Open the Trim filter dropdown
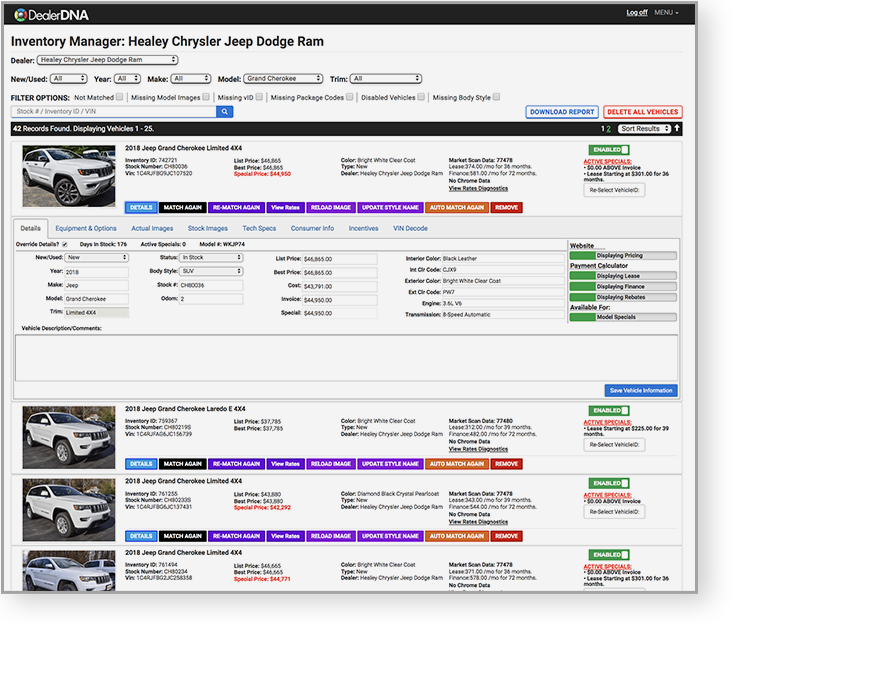 pyautogui.click(x=386, y=79)
